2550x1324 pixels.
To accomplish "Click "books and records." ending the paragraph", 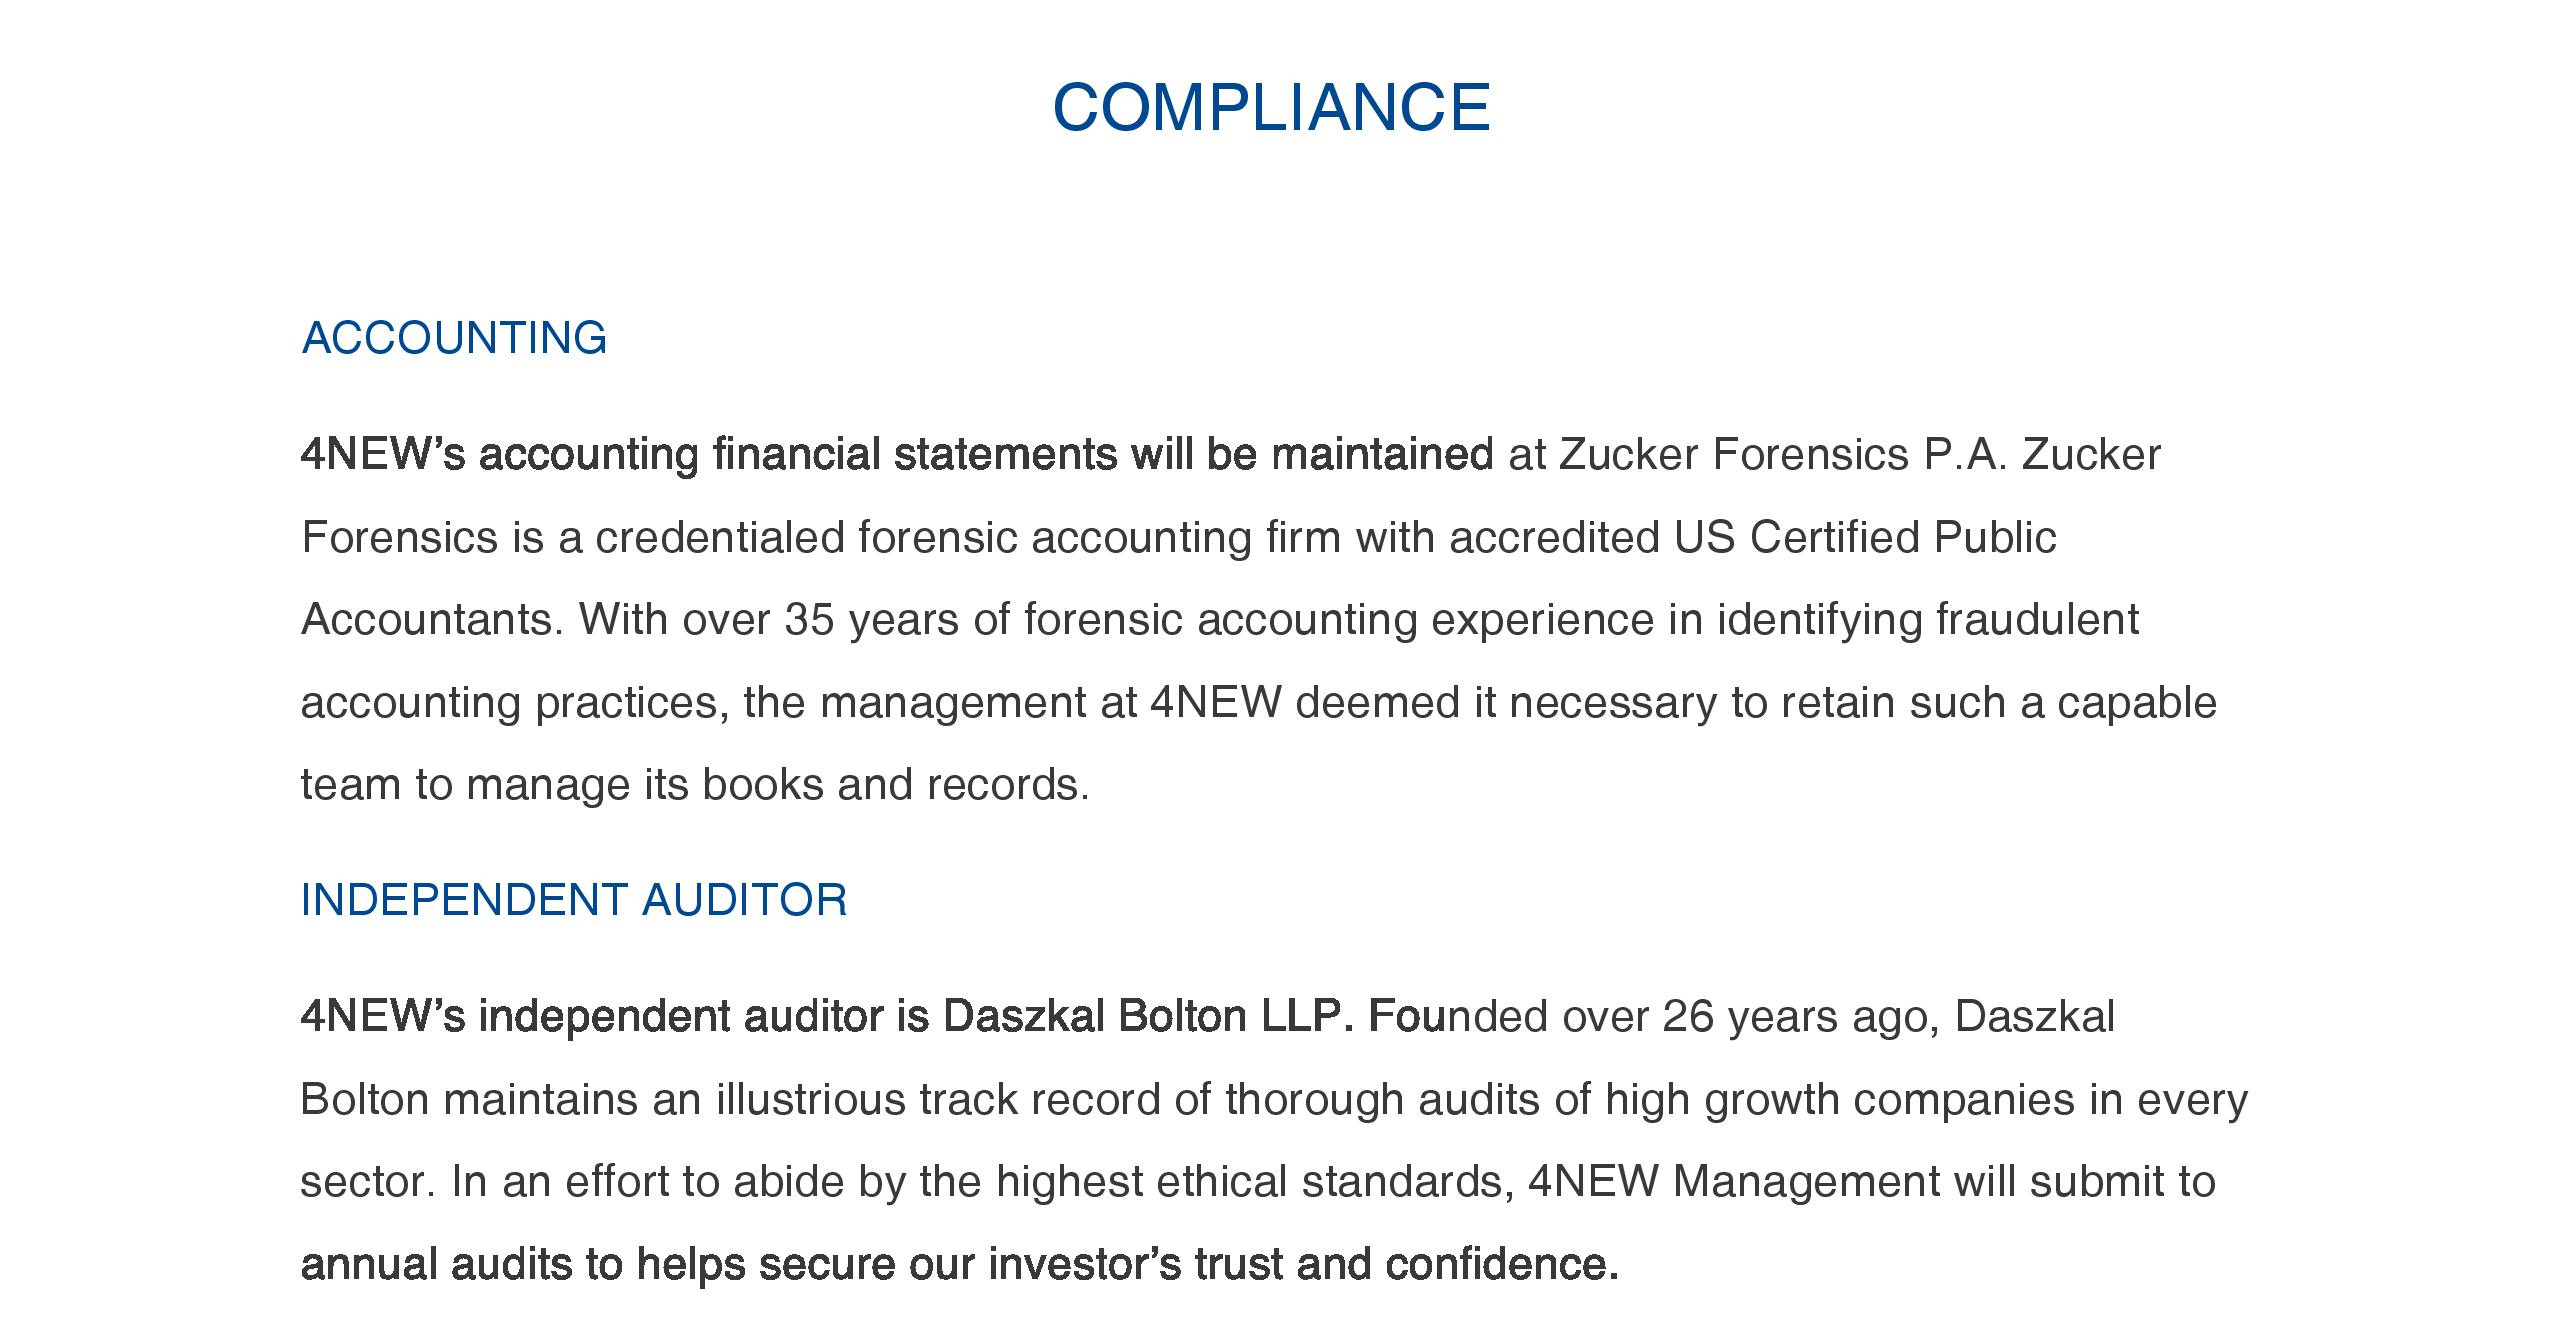I will pos(896,785).
